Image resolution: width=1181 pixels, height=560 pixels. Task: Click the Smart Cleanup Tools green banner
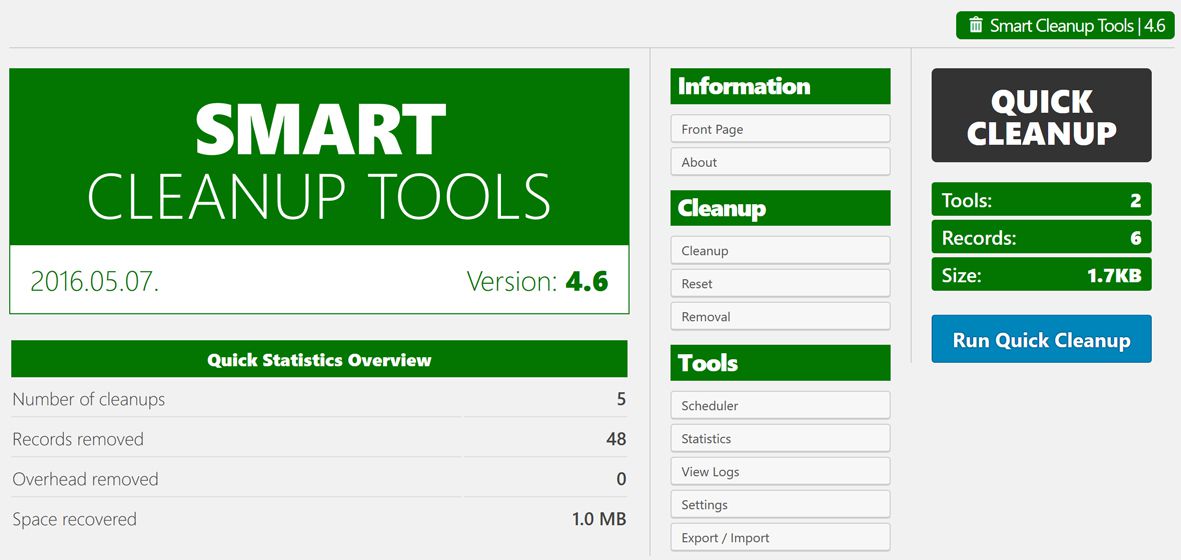[319, 157]
